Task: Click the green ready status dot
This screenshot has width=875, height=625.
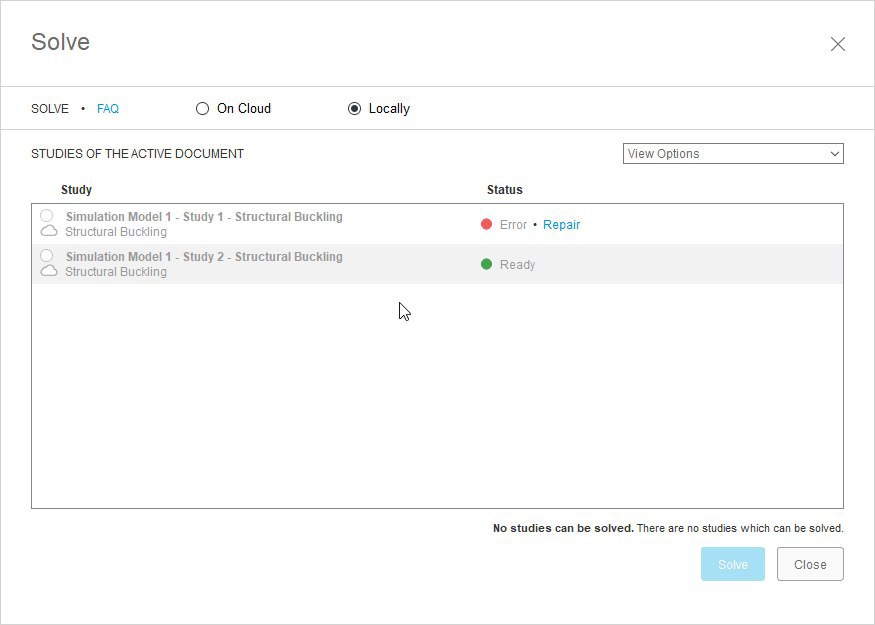Action: 487,264
